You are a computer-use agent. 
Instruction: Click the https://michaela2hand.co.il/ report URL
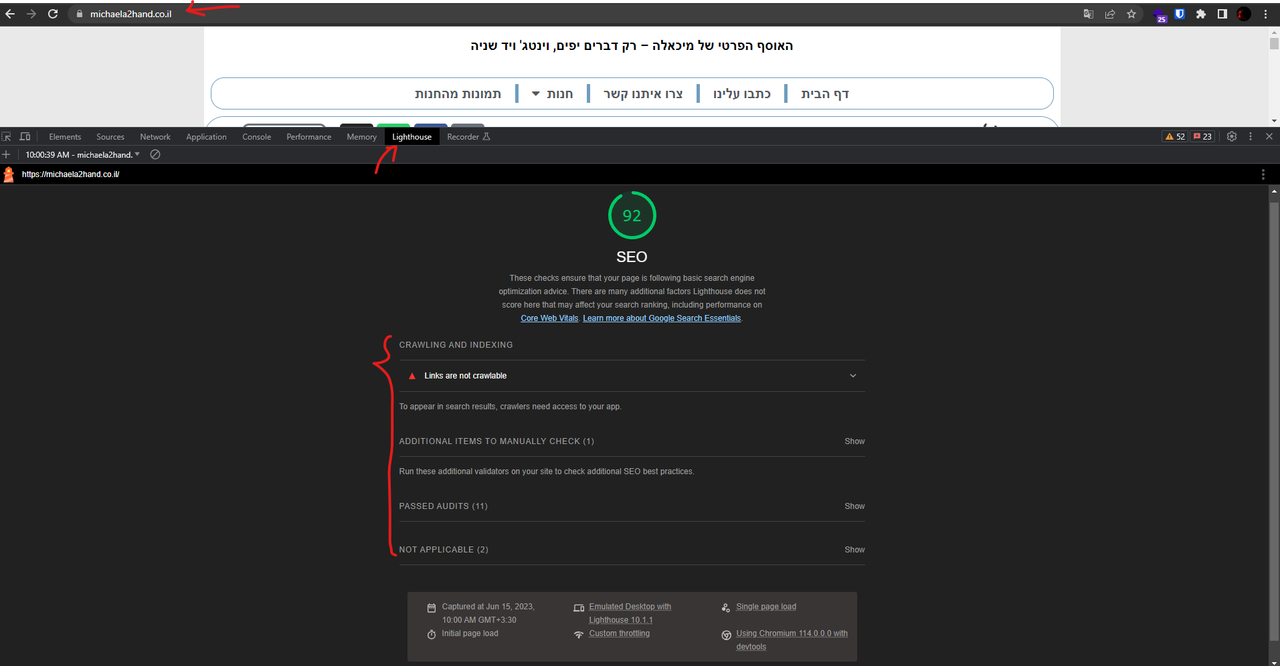click(70, 174)
